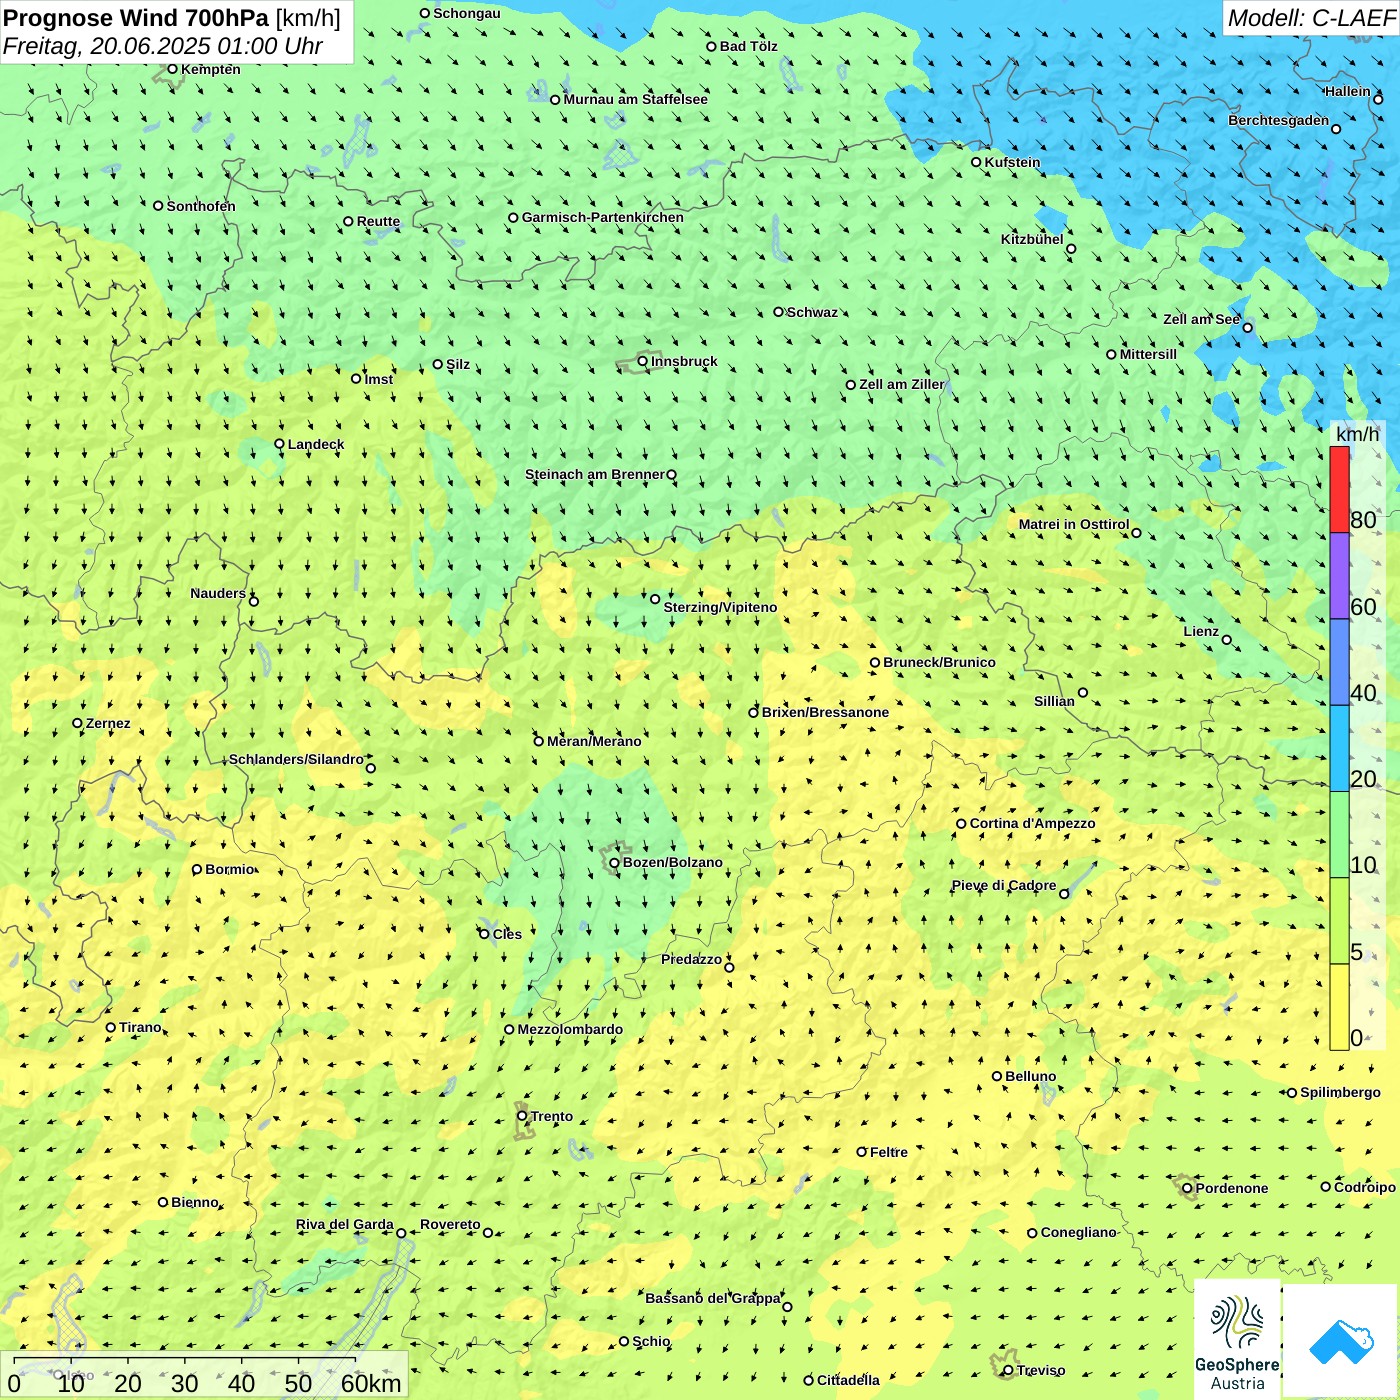Click the 'Garmisch-Partenkirchen' label
Image resolution: width=1400 pixels, height=1400 pixels.
click(x=603, y=217)
